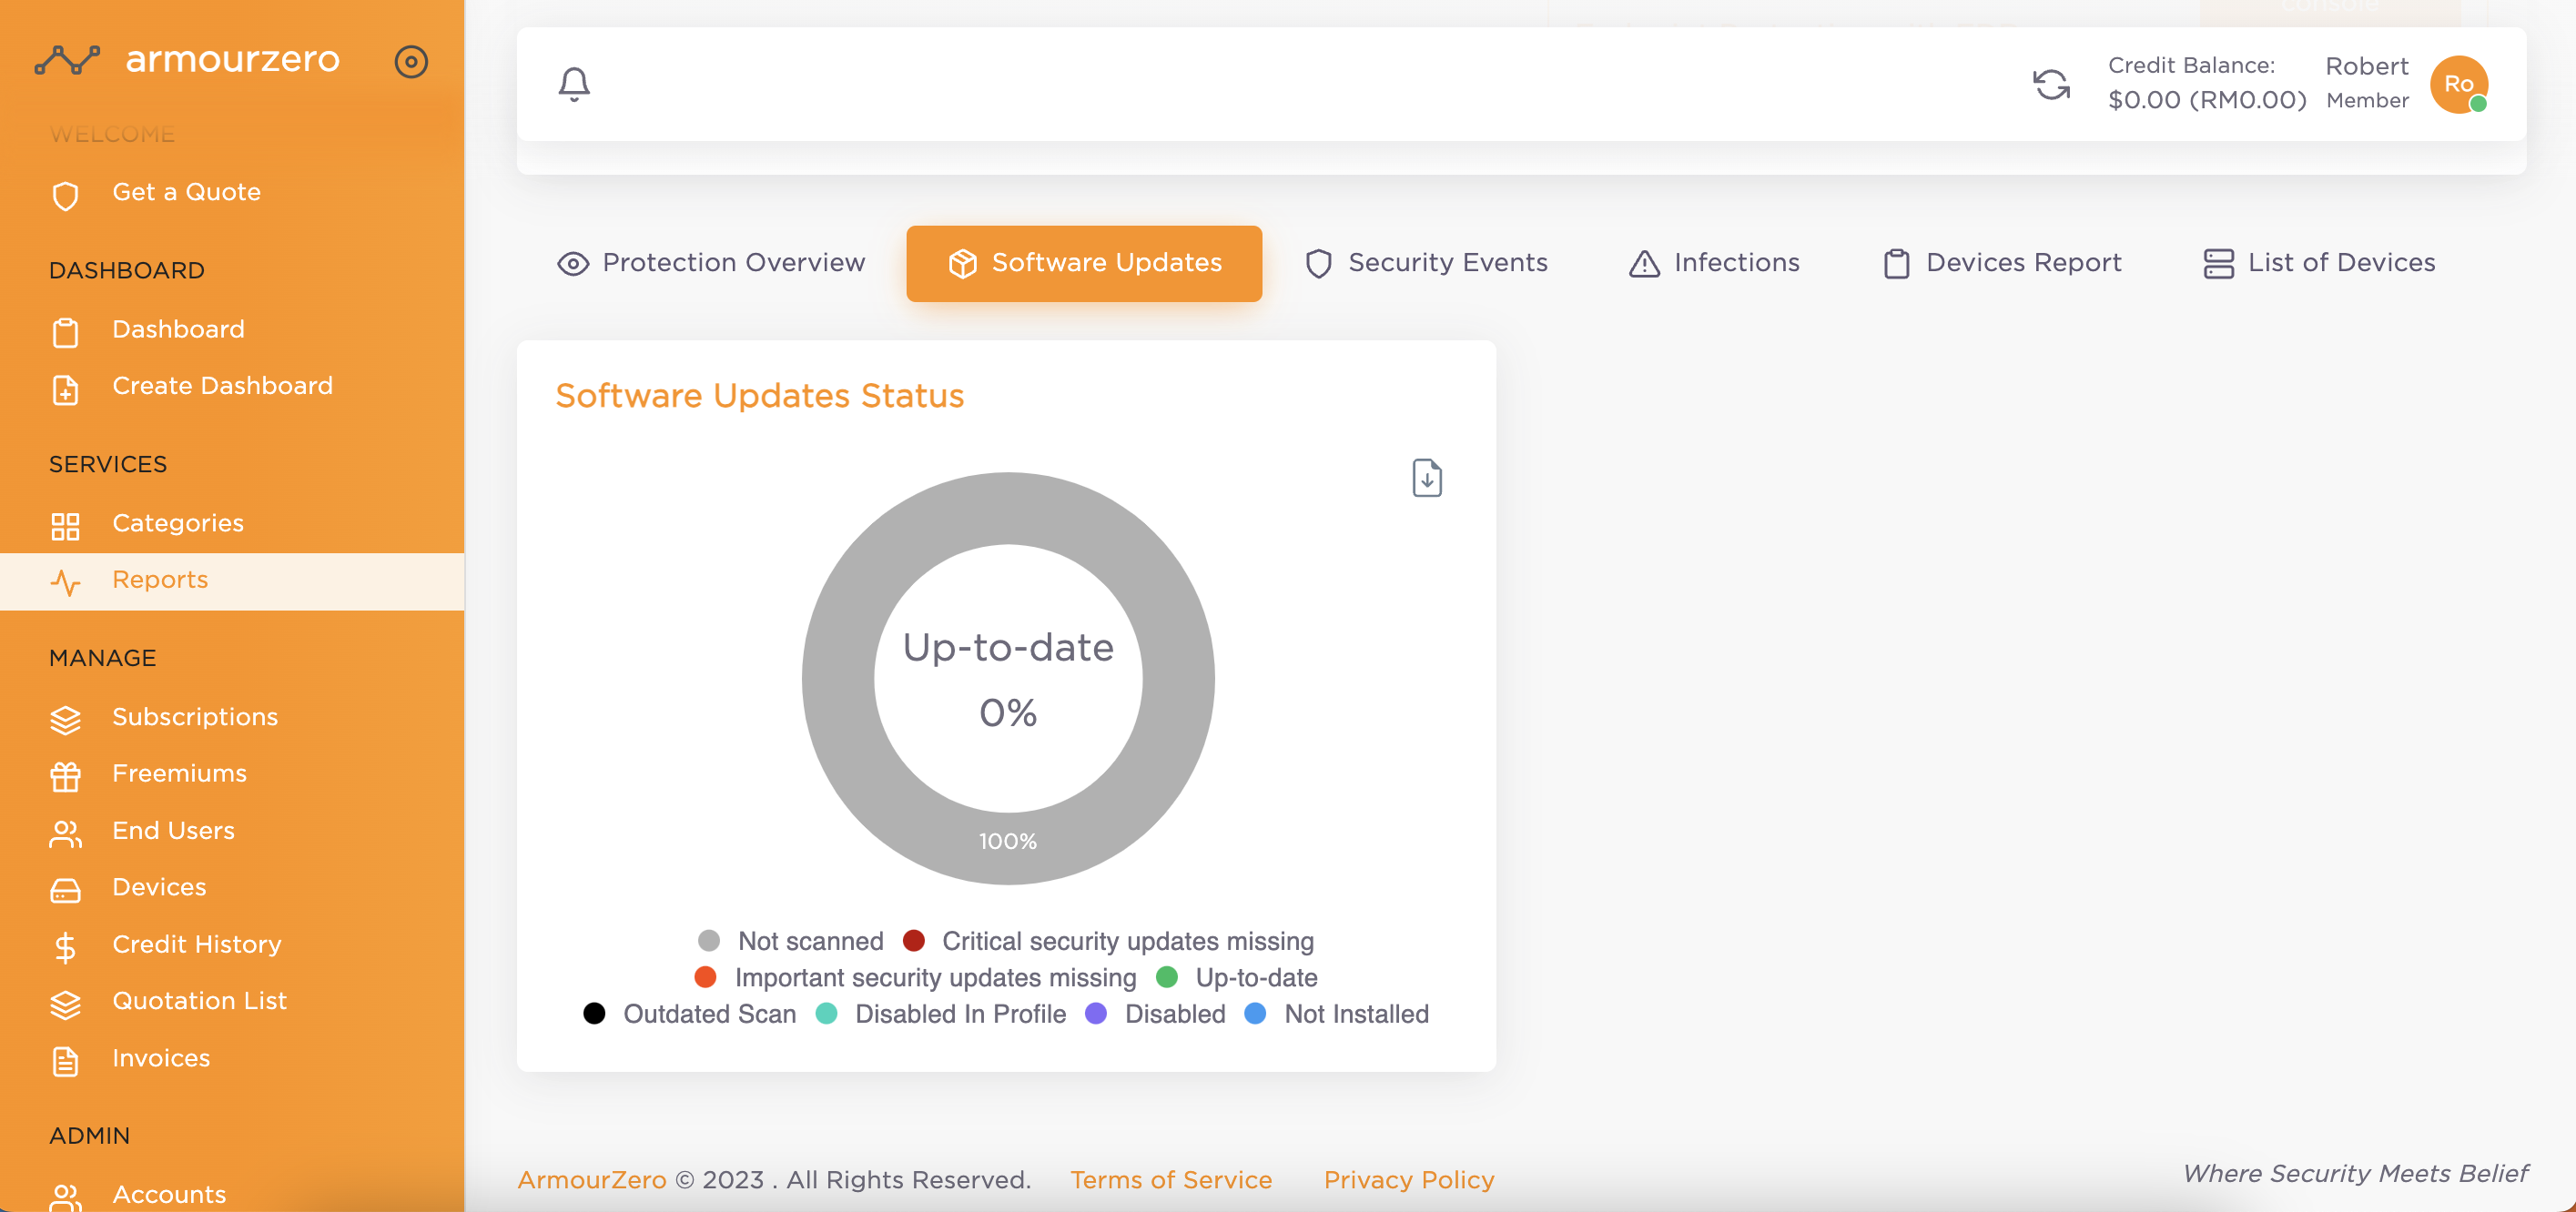The width and height of the screenshot is (2576, 1212).
Task: Open the notifications bell icon
Action: click(x=574, y=84)
